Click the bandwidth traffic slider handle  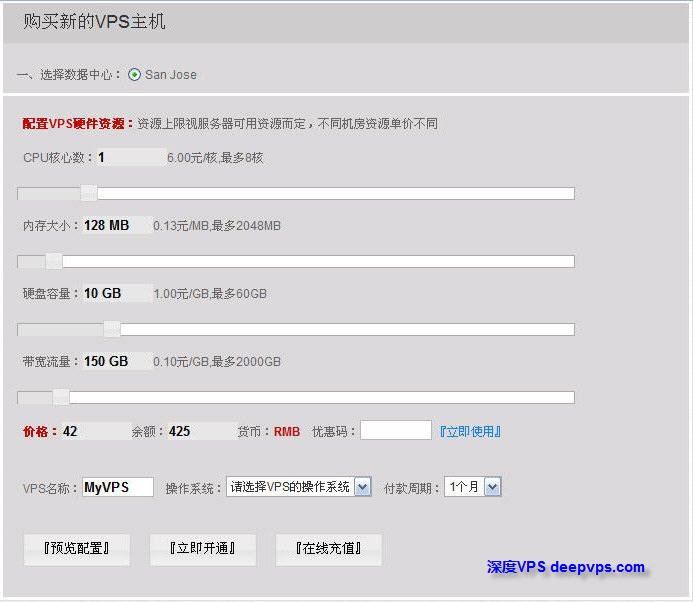pos(61,397)
